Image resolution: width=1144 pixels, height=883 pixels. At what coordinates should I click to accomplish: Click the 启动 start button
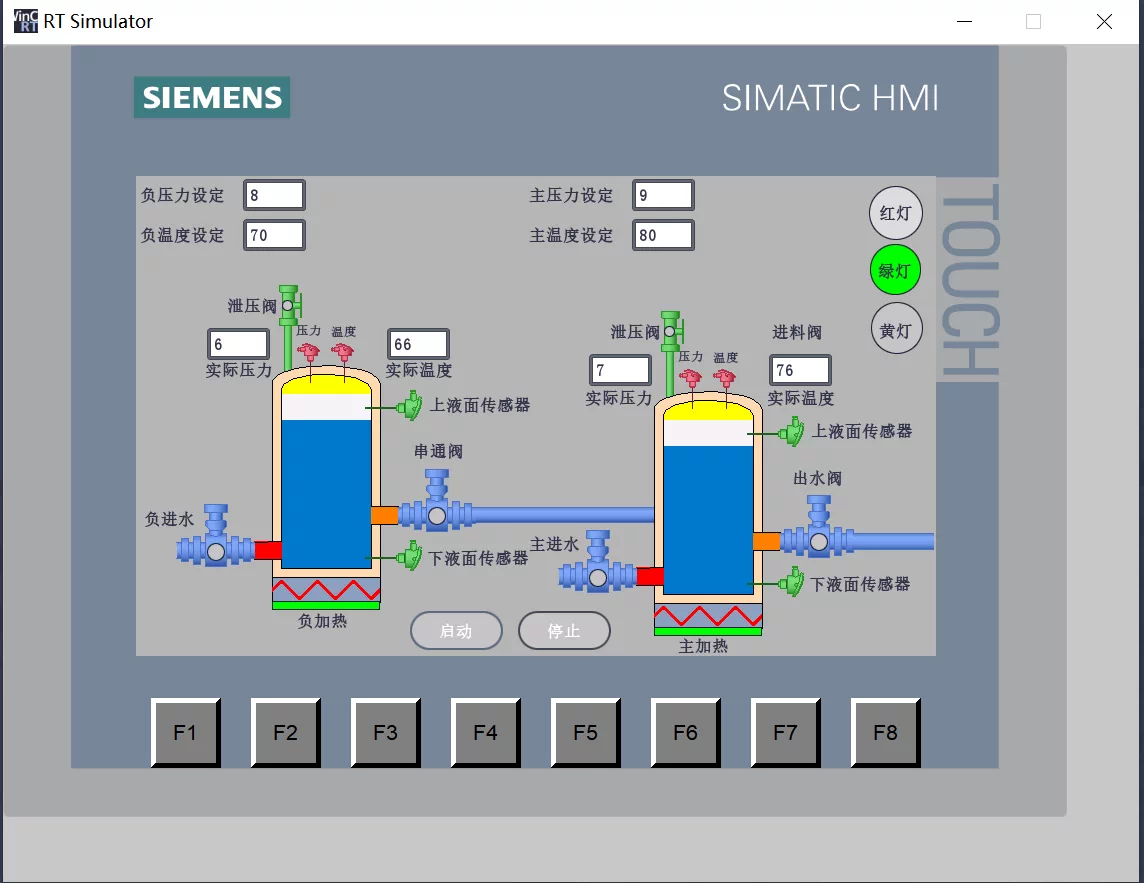pos(456,631)
